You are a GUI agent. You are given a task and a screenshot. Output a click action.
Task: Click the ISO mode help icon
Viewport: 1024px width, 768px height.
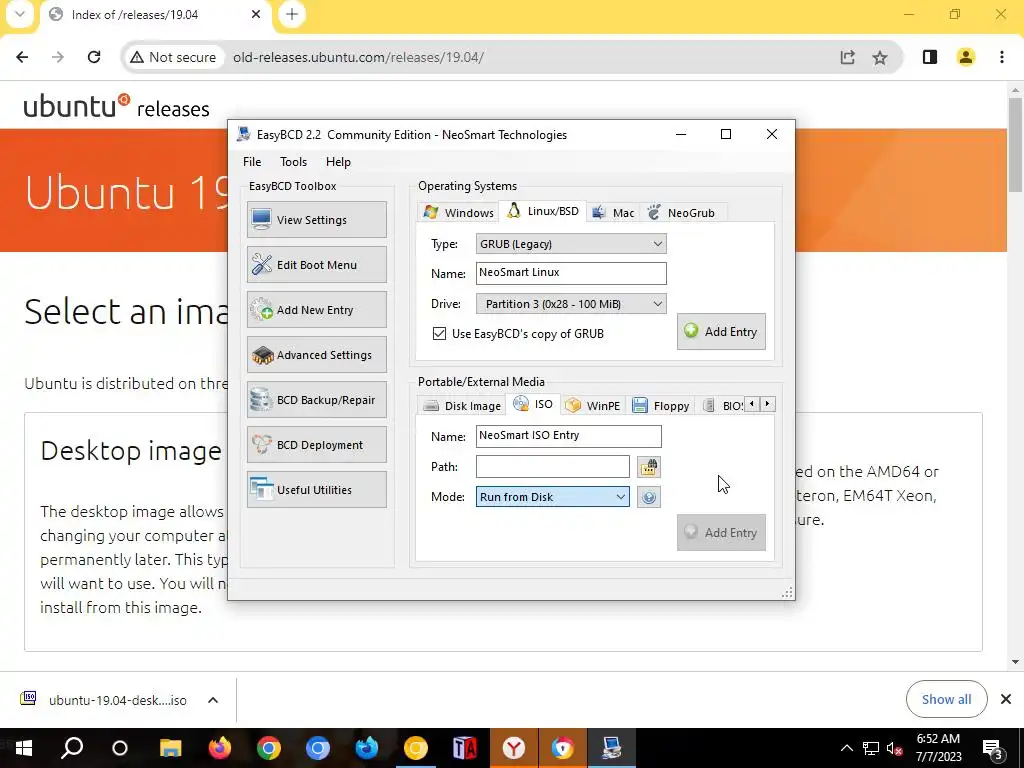click(648, 497)
